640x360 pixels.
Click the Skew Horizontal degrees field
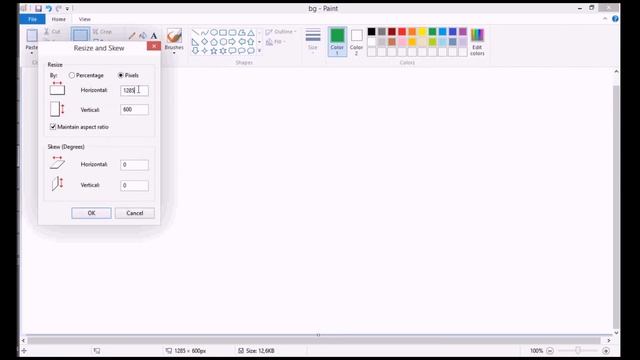tap(134, 164)
